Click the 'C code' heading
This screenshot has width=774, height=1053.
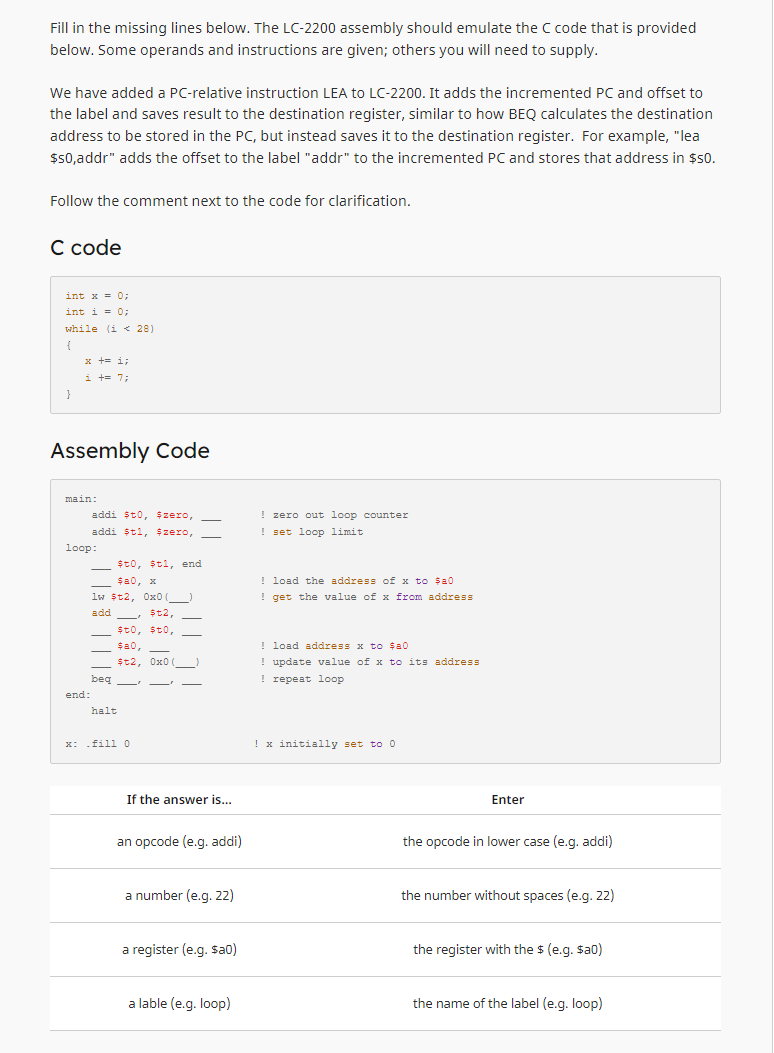coord(86,248)
